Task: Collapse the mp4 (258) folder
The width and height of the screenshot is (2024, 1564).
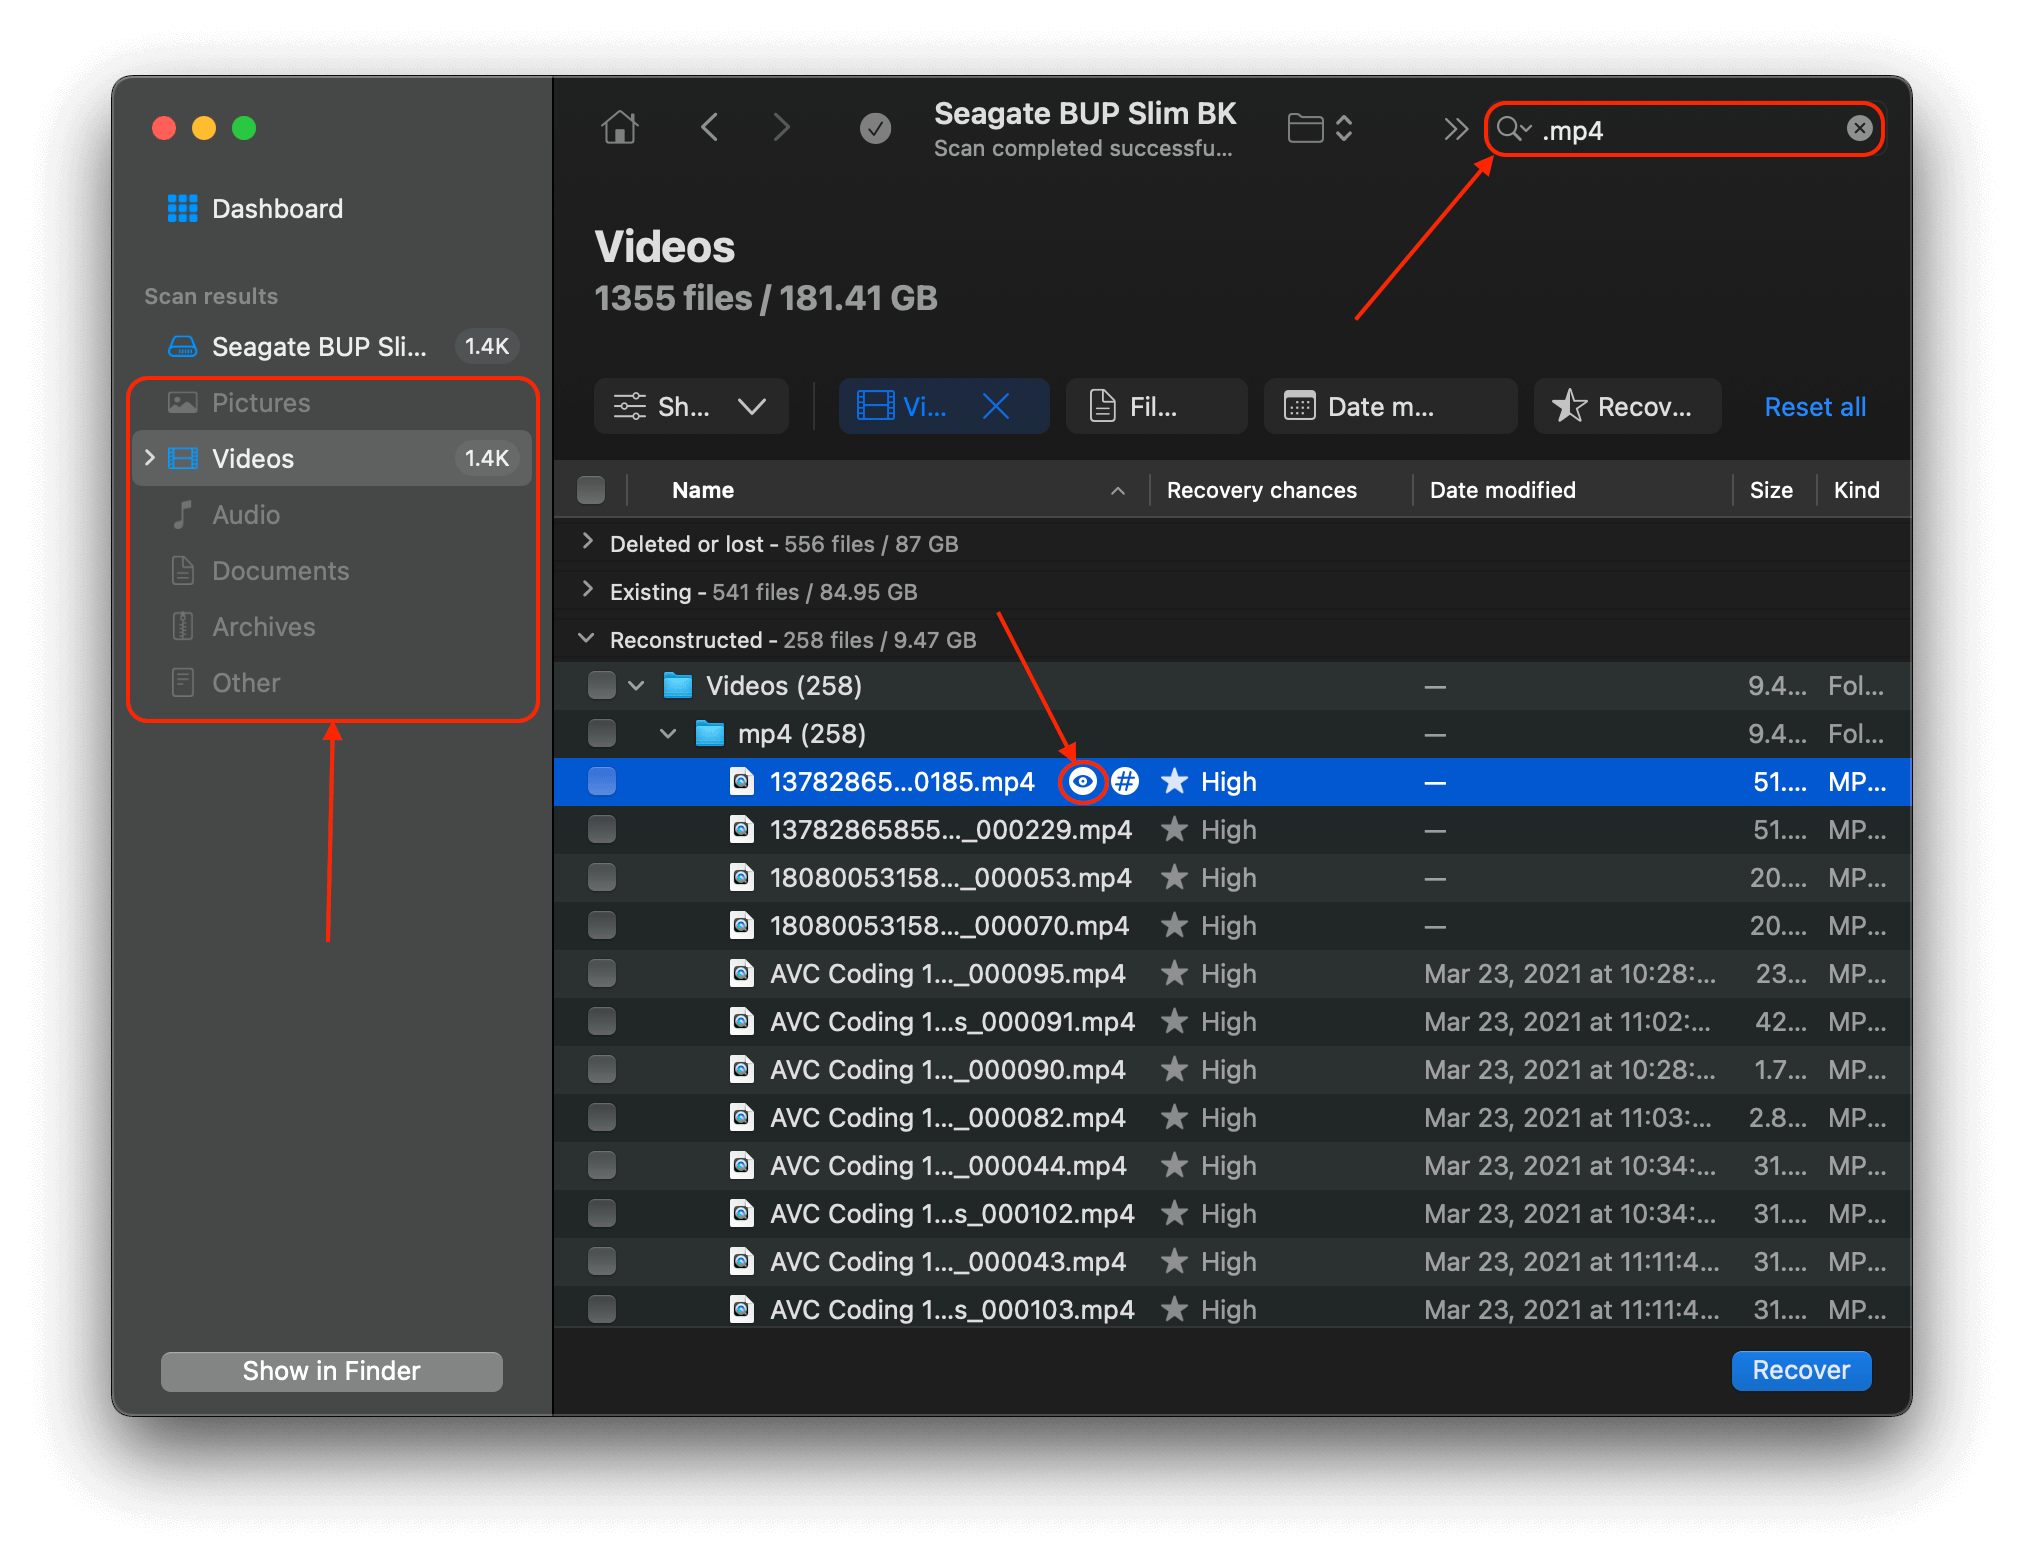Action: pyautogui.click(x=667, y=733)
